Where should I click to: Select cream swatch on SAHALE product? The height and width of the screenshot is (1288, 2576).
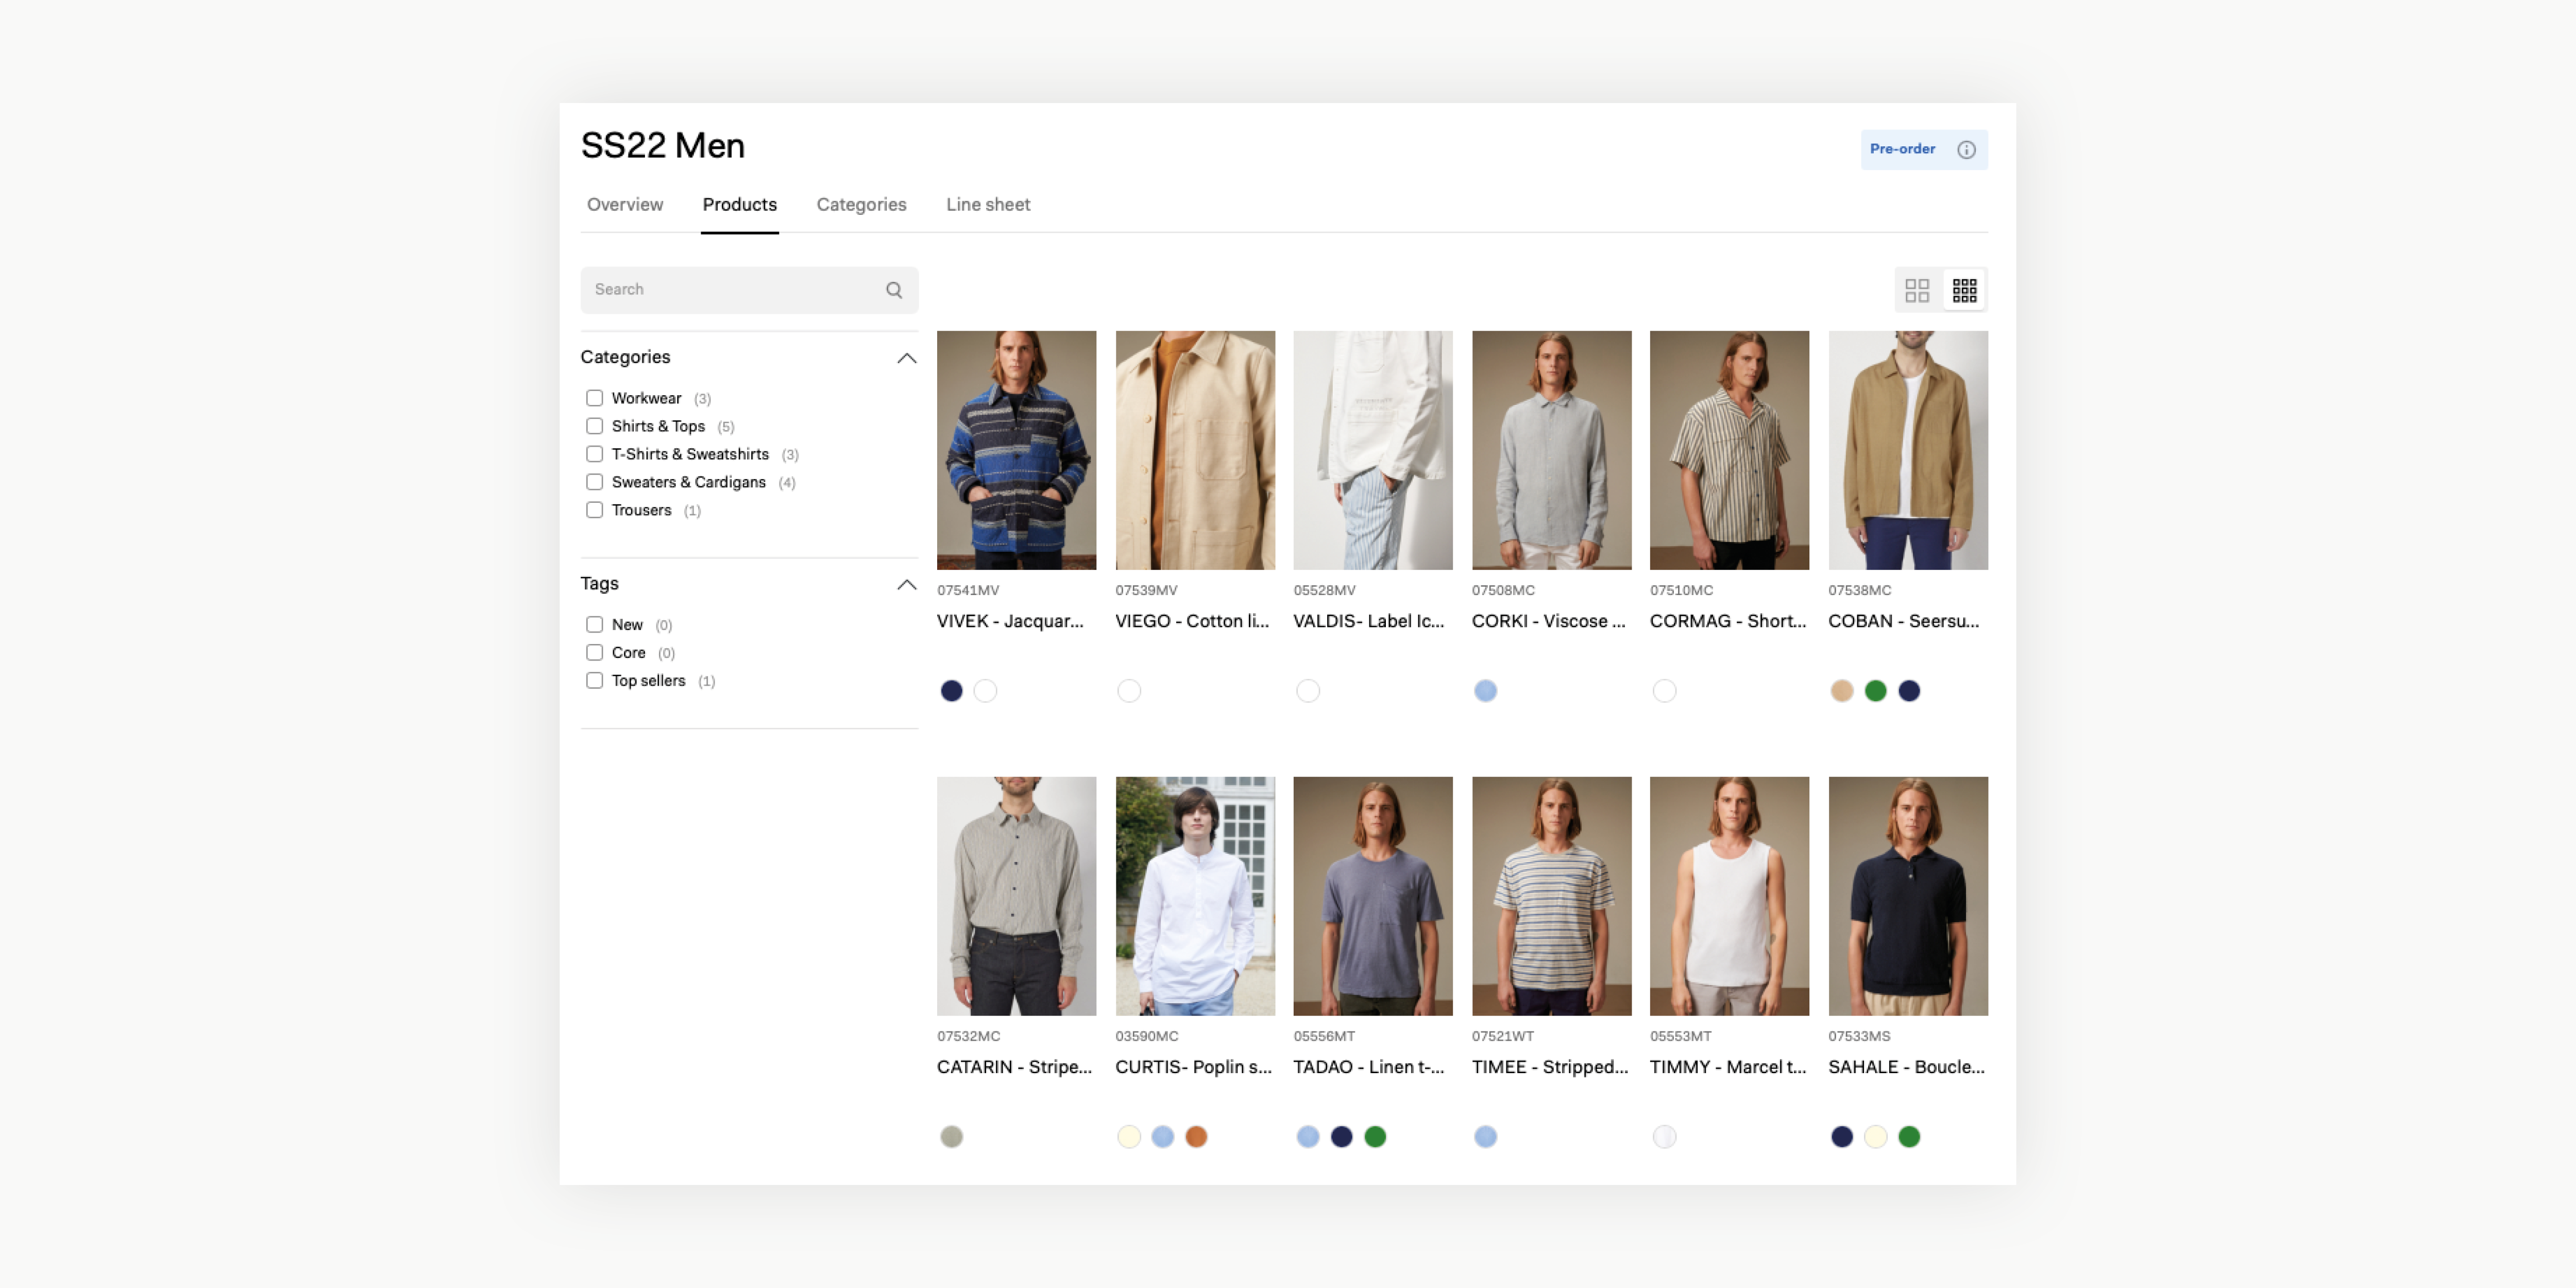(1876, 1137)
